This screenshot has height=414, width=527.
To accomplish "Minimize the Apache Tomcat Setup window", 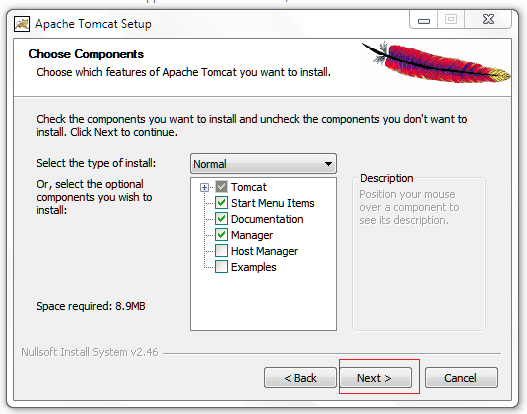I will (x=423, y=19).
